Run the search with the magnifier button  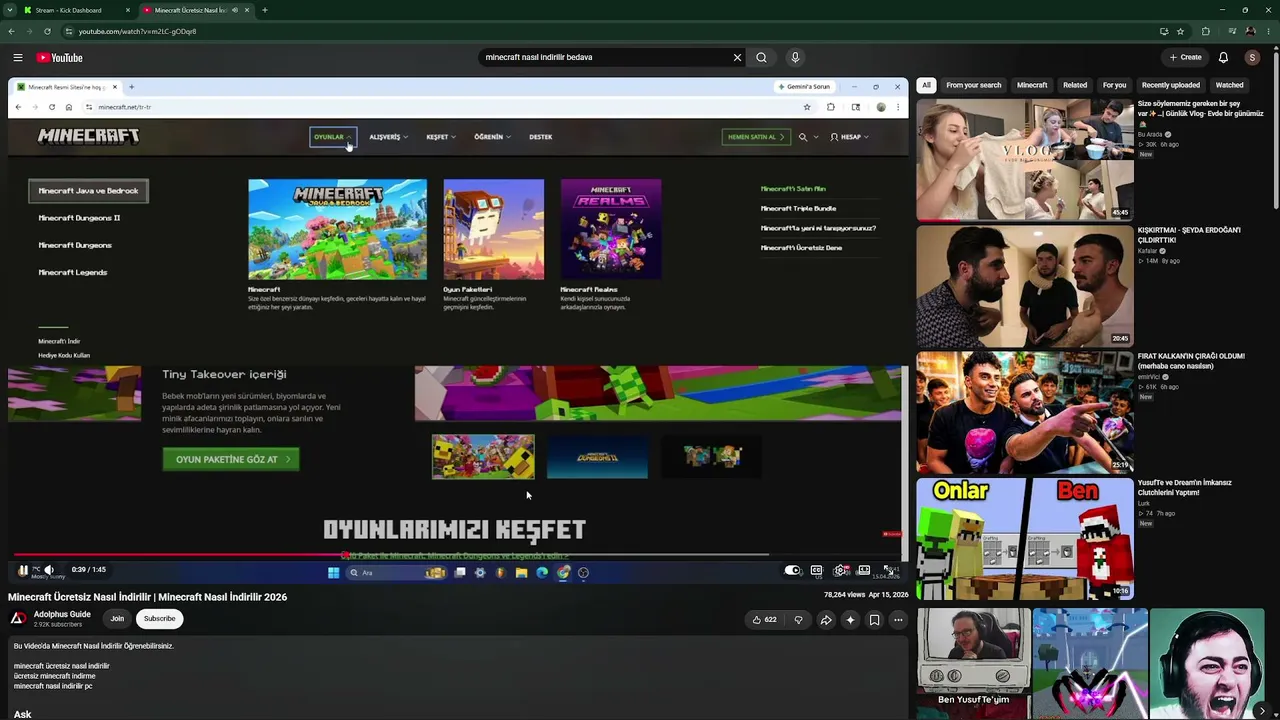tap(761, 58)
